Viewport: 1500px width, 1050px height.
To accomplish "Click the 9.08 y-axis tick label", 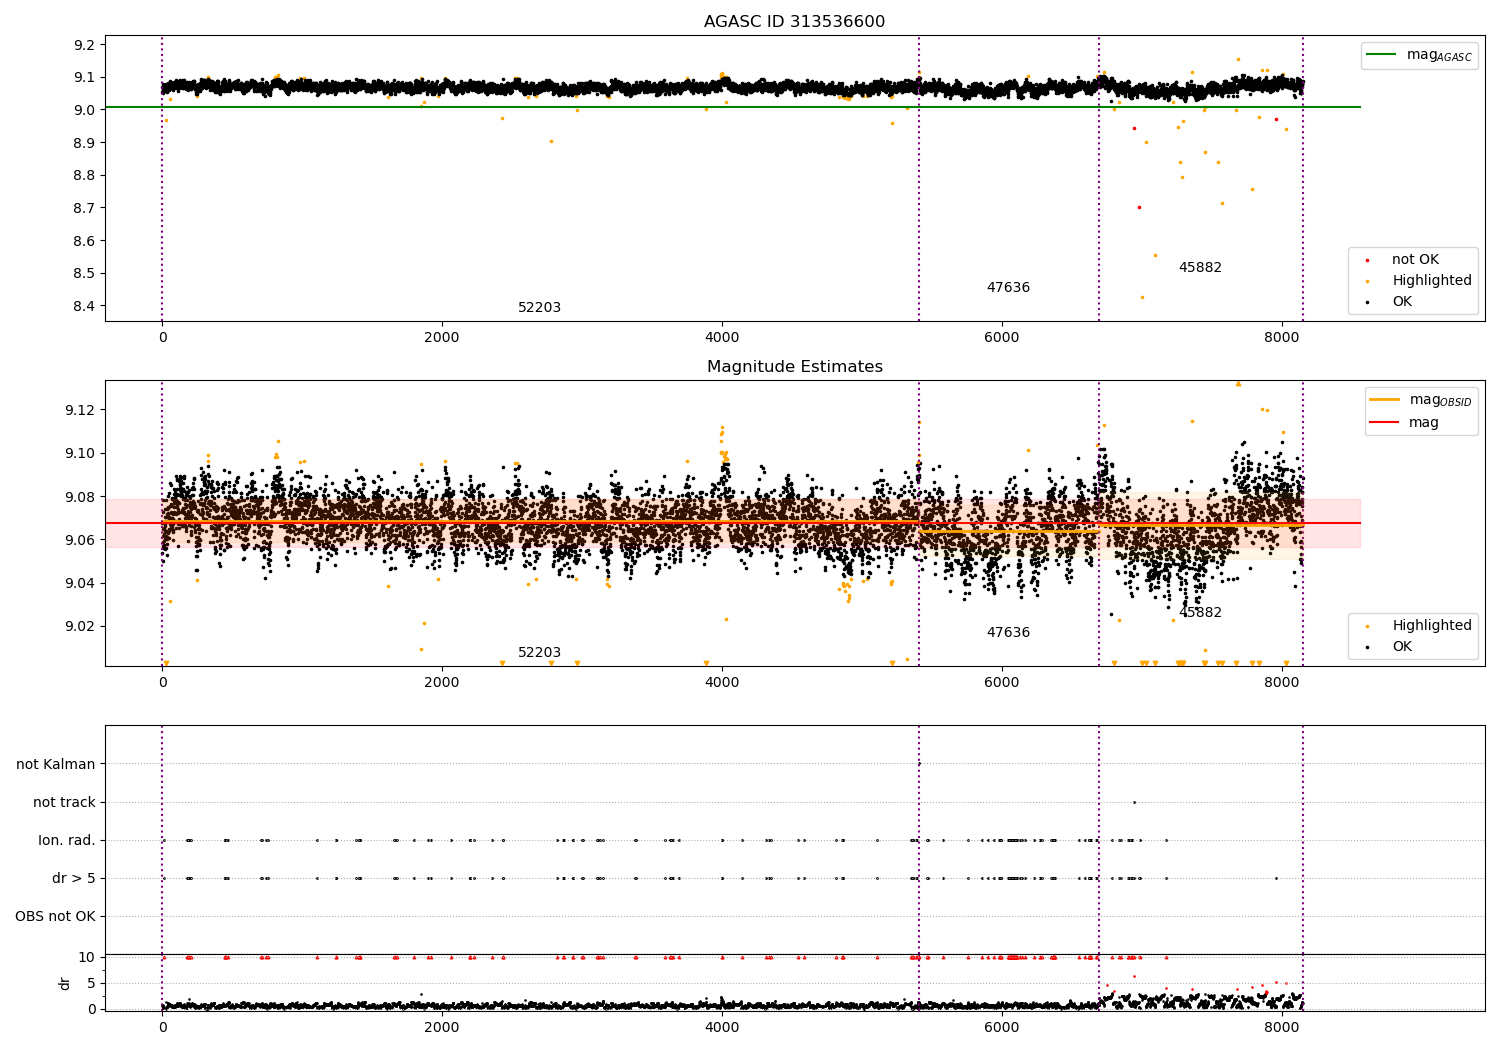I will pos(80,497).
